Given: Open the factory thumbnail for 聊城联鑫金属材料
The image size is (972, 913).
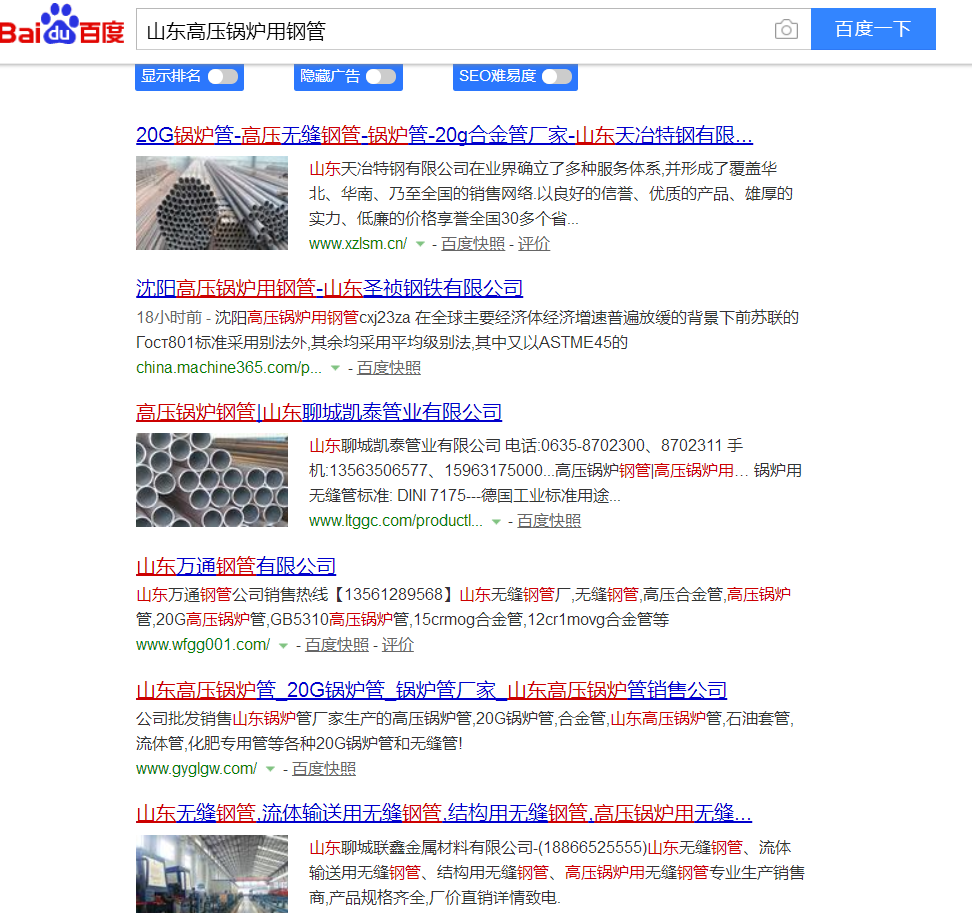Looking at the screenshot, I should (x=212, y=874).
